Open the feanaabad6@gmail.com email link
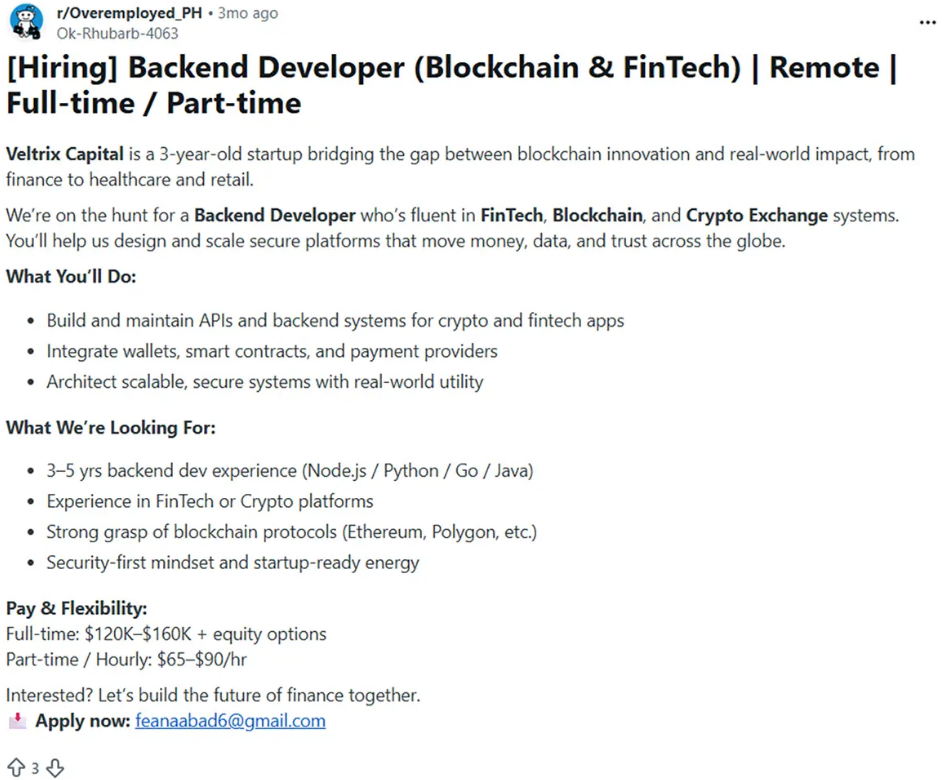This screenshot has height=780, width=945. pyautogui.click(x=230, y=721)
